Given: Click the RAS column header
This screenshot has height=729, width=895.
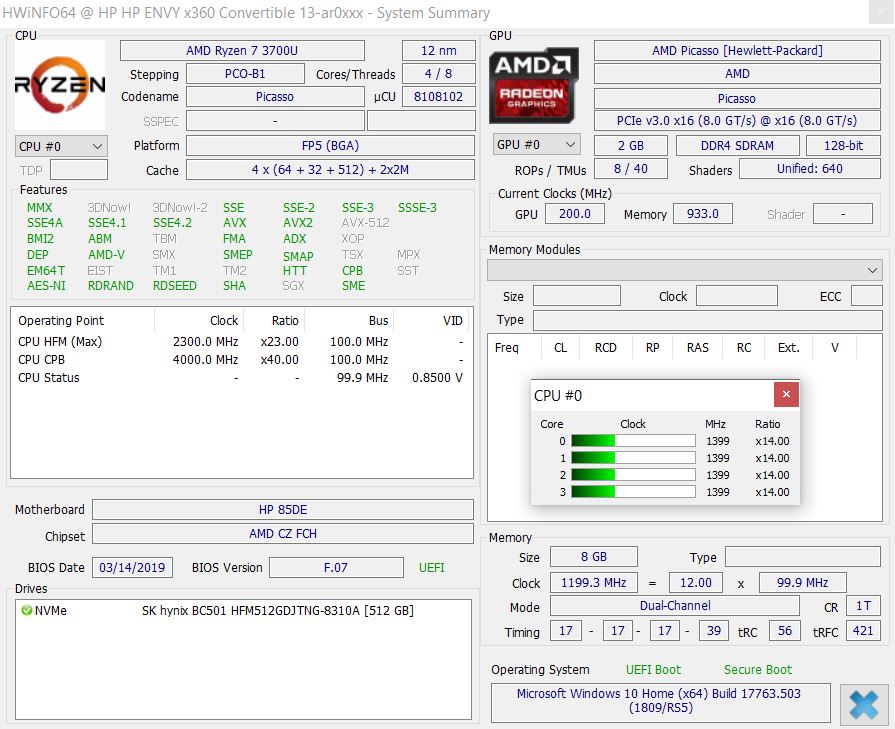Looking at the screenshot, I should [x=698, y=347].
